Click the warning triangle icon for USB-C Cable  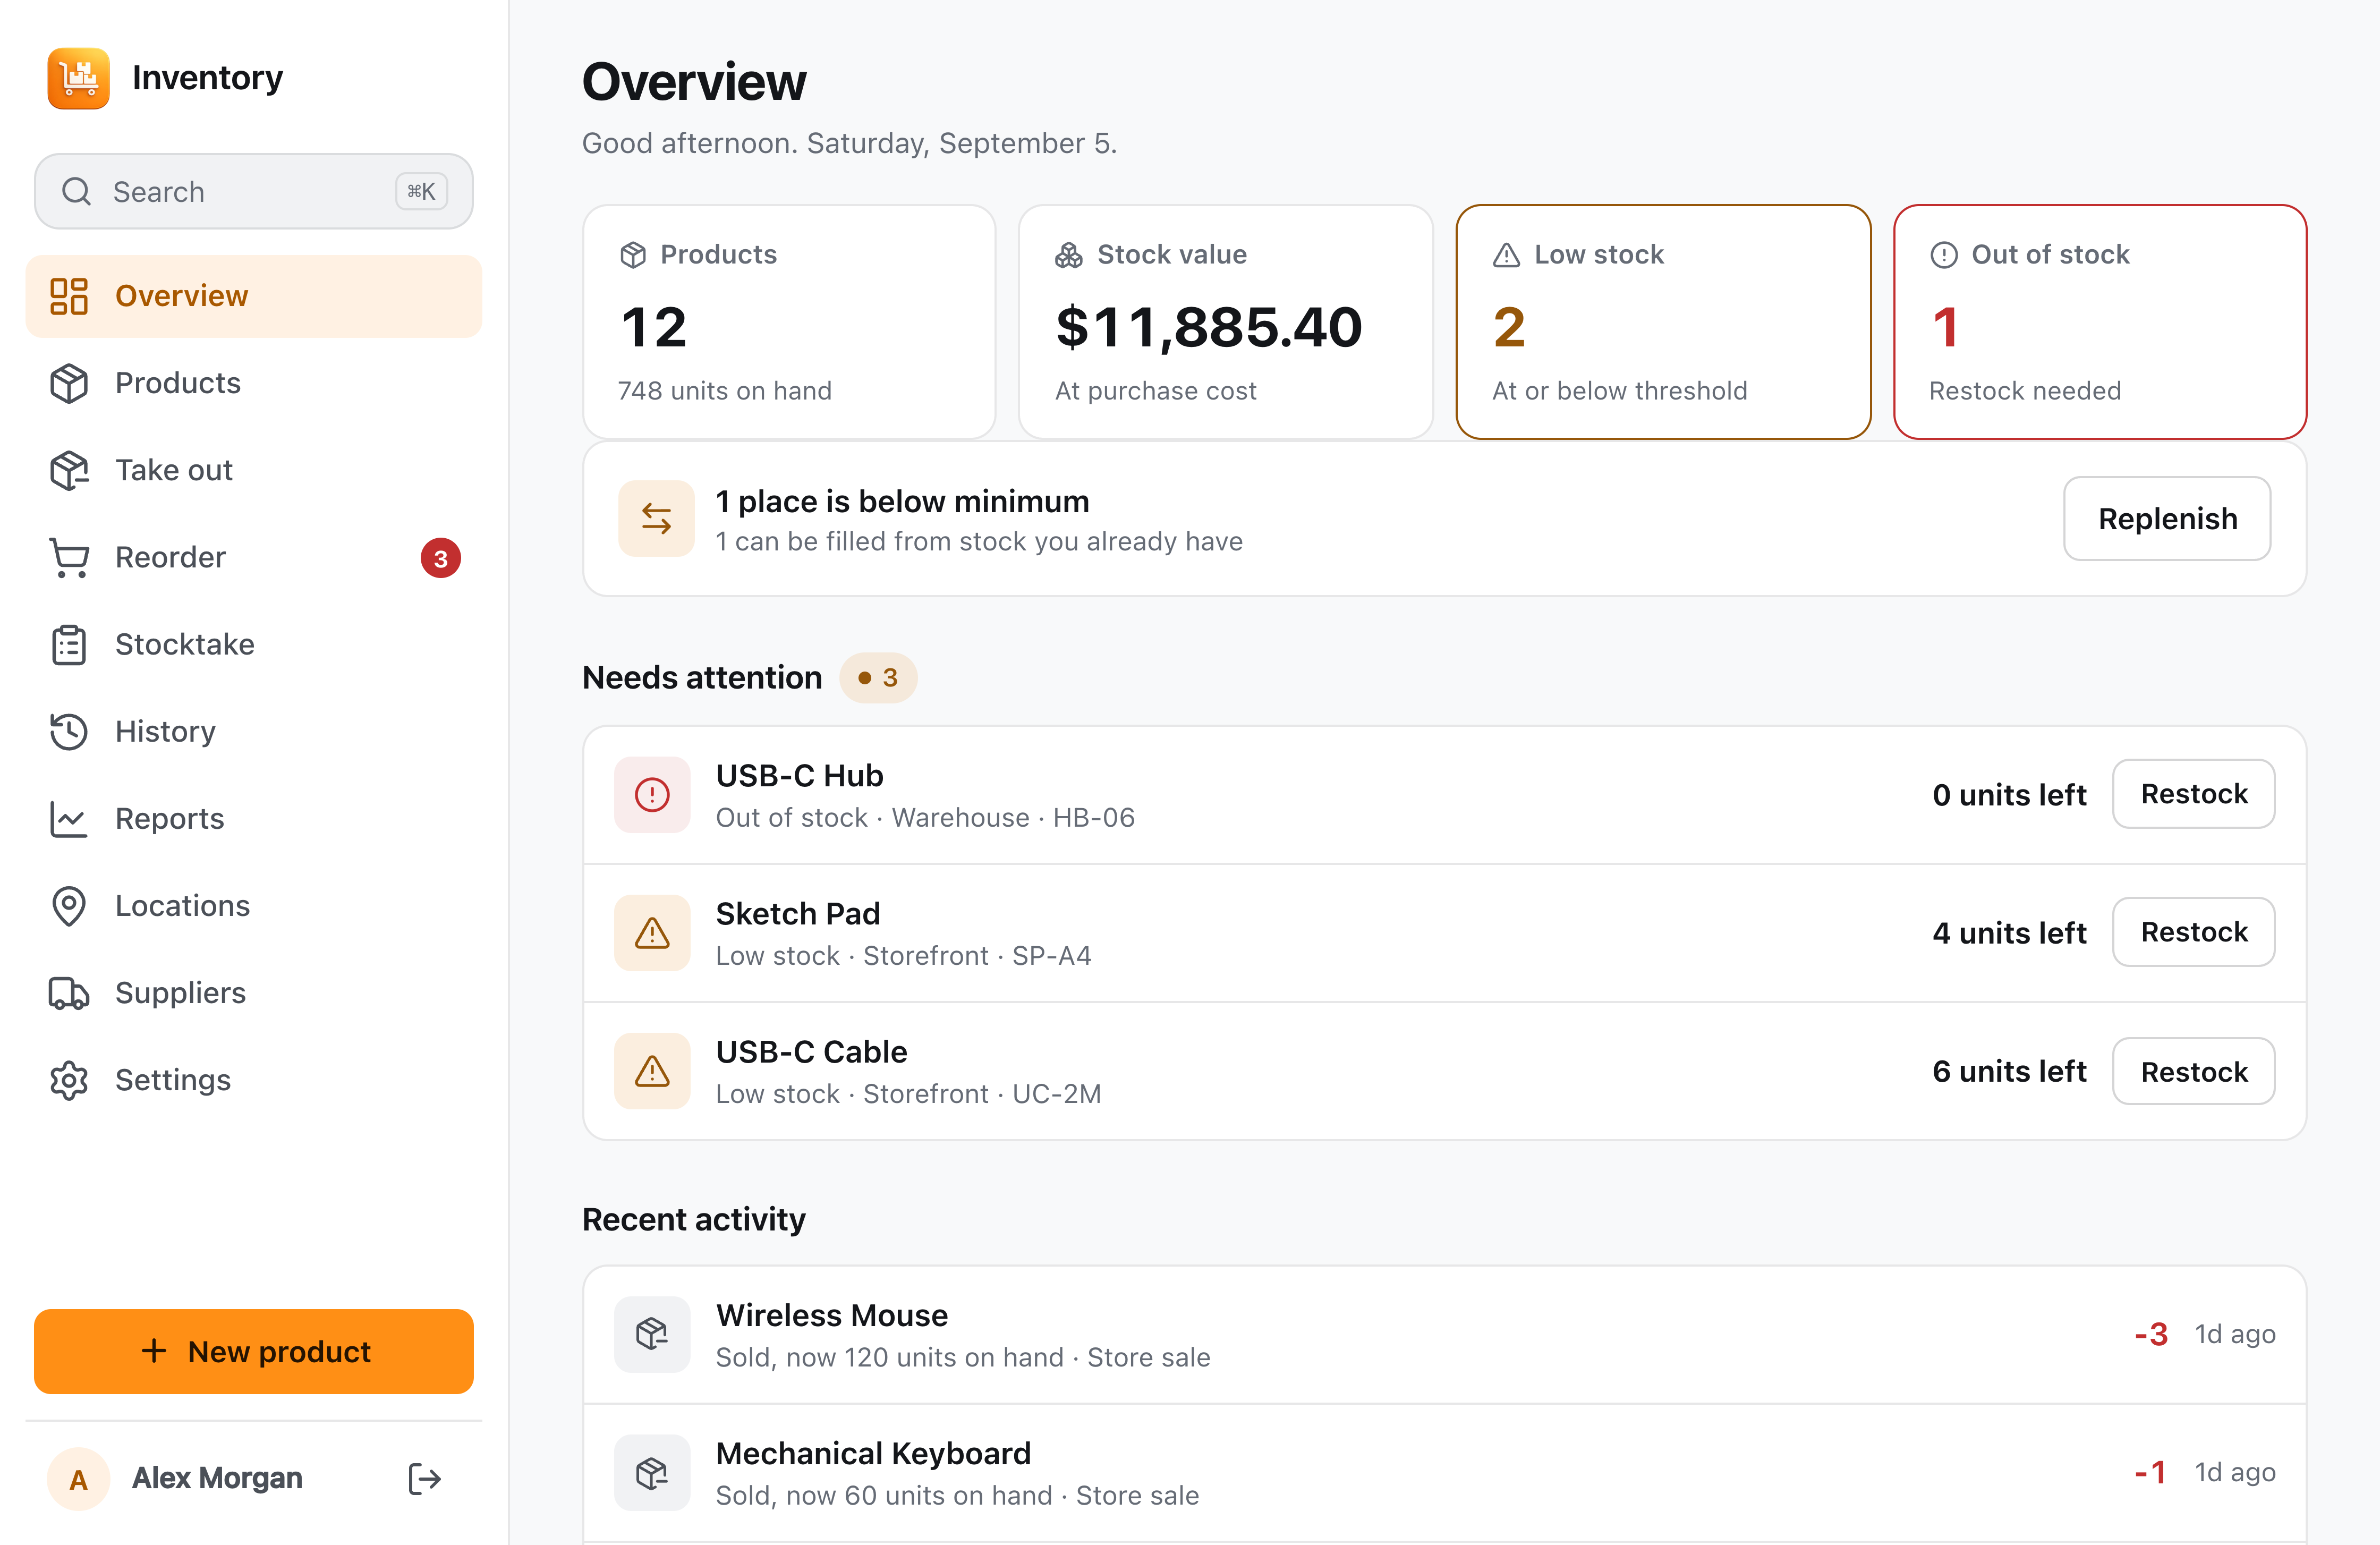pyautogui.click(x=652, y=1071)
